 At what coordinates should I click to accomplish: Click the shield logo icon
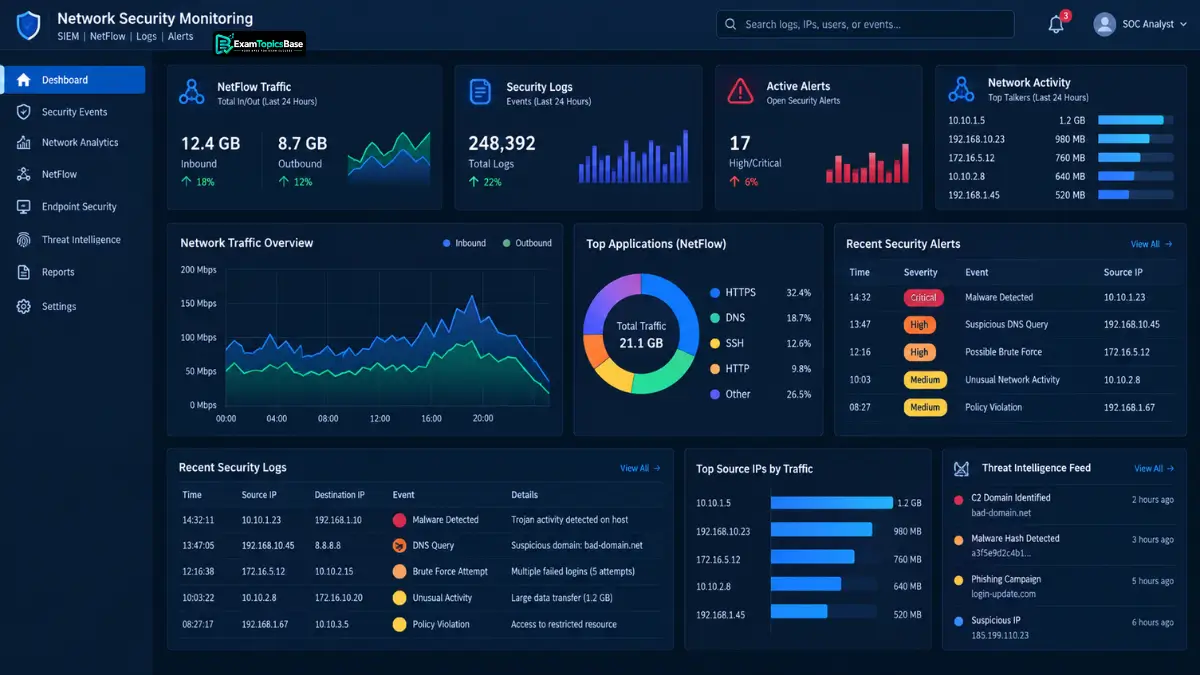(x=29, y=26)
